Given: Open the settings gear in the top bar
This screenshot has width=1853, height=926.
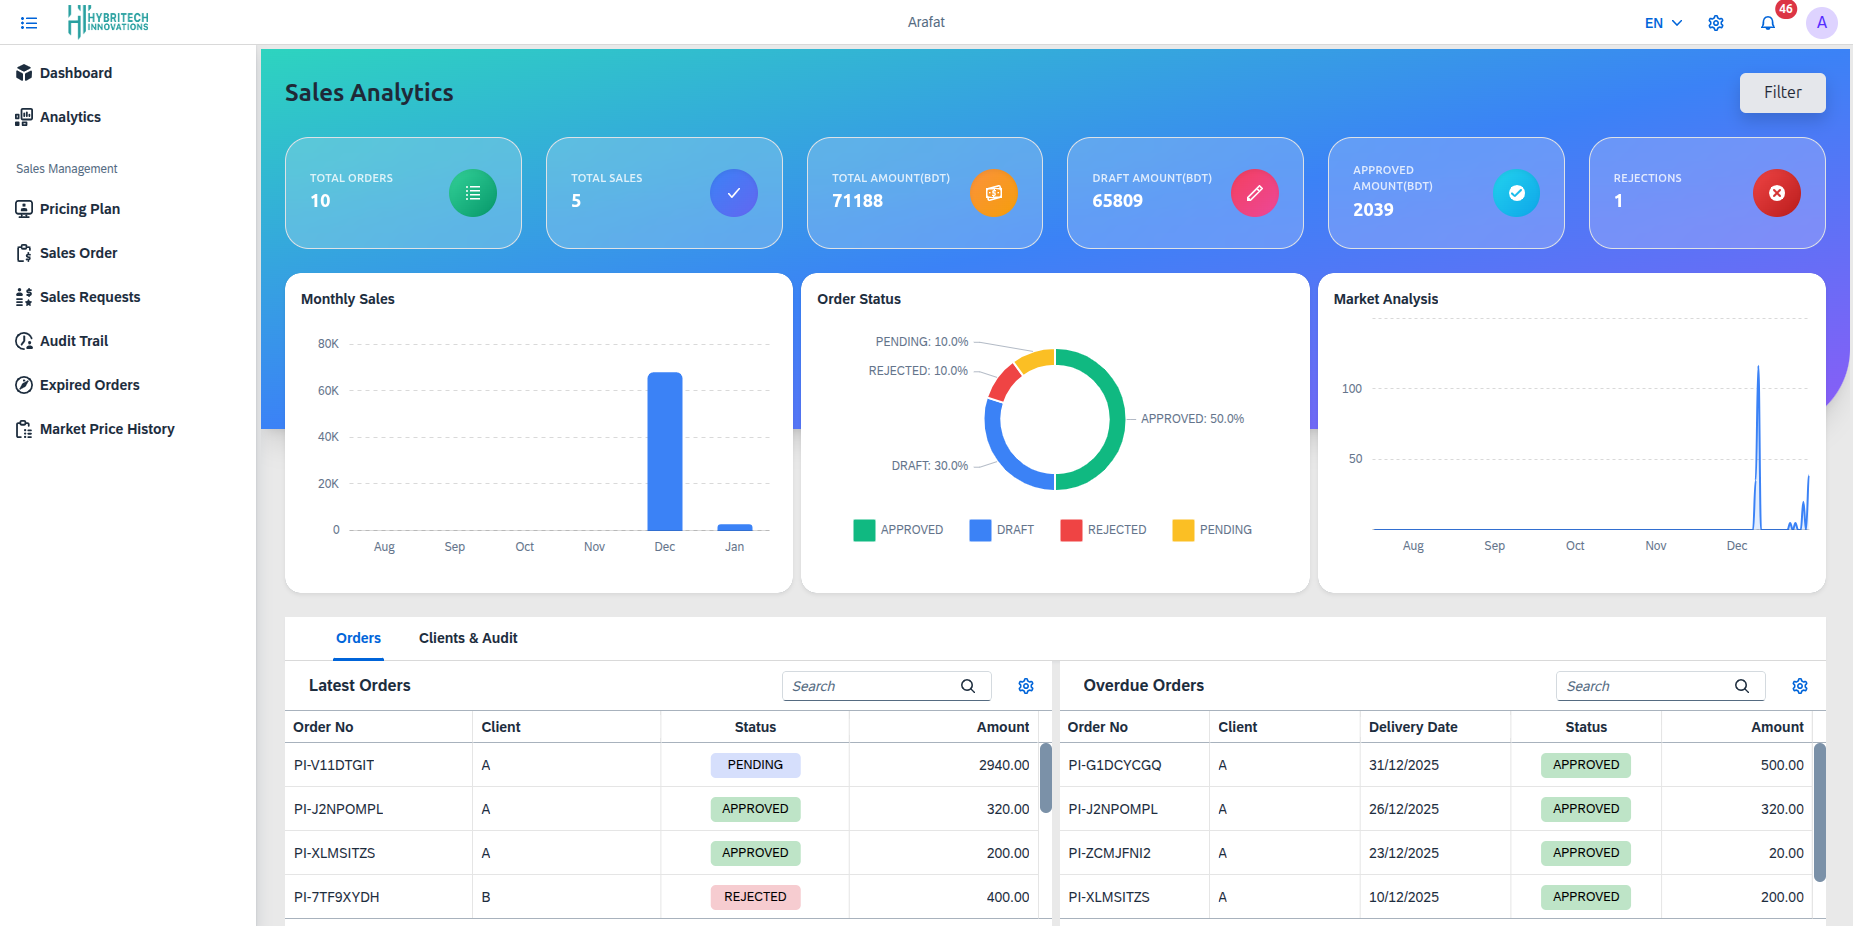Looking at the screenshot, I should [1716, 22].
